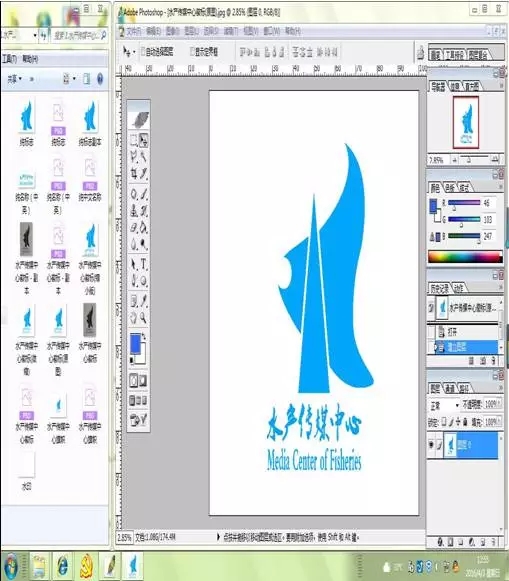Select the Magic Wand tool
509x581 pixels.
(x=144, y=157)
